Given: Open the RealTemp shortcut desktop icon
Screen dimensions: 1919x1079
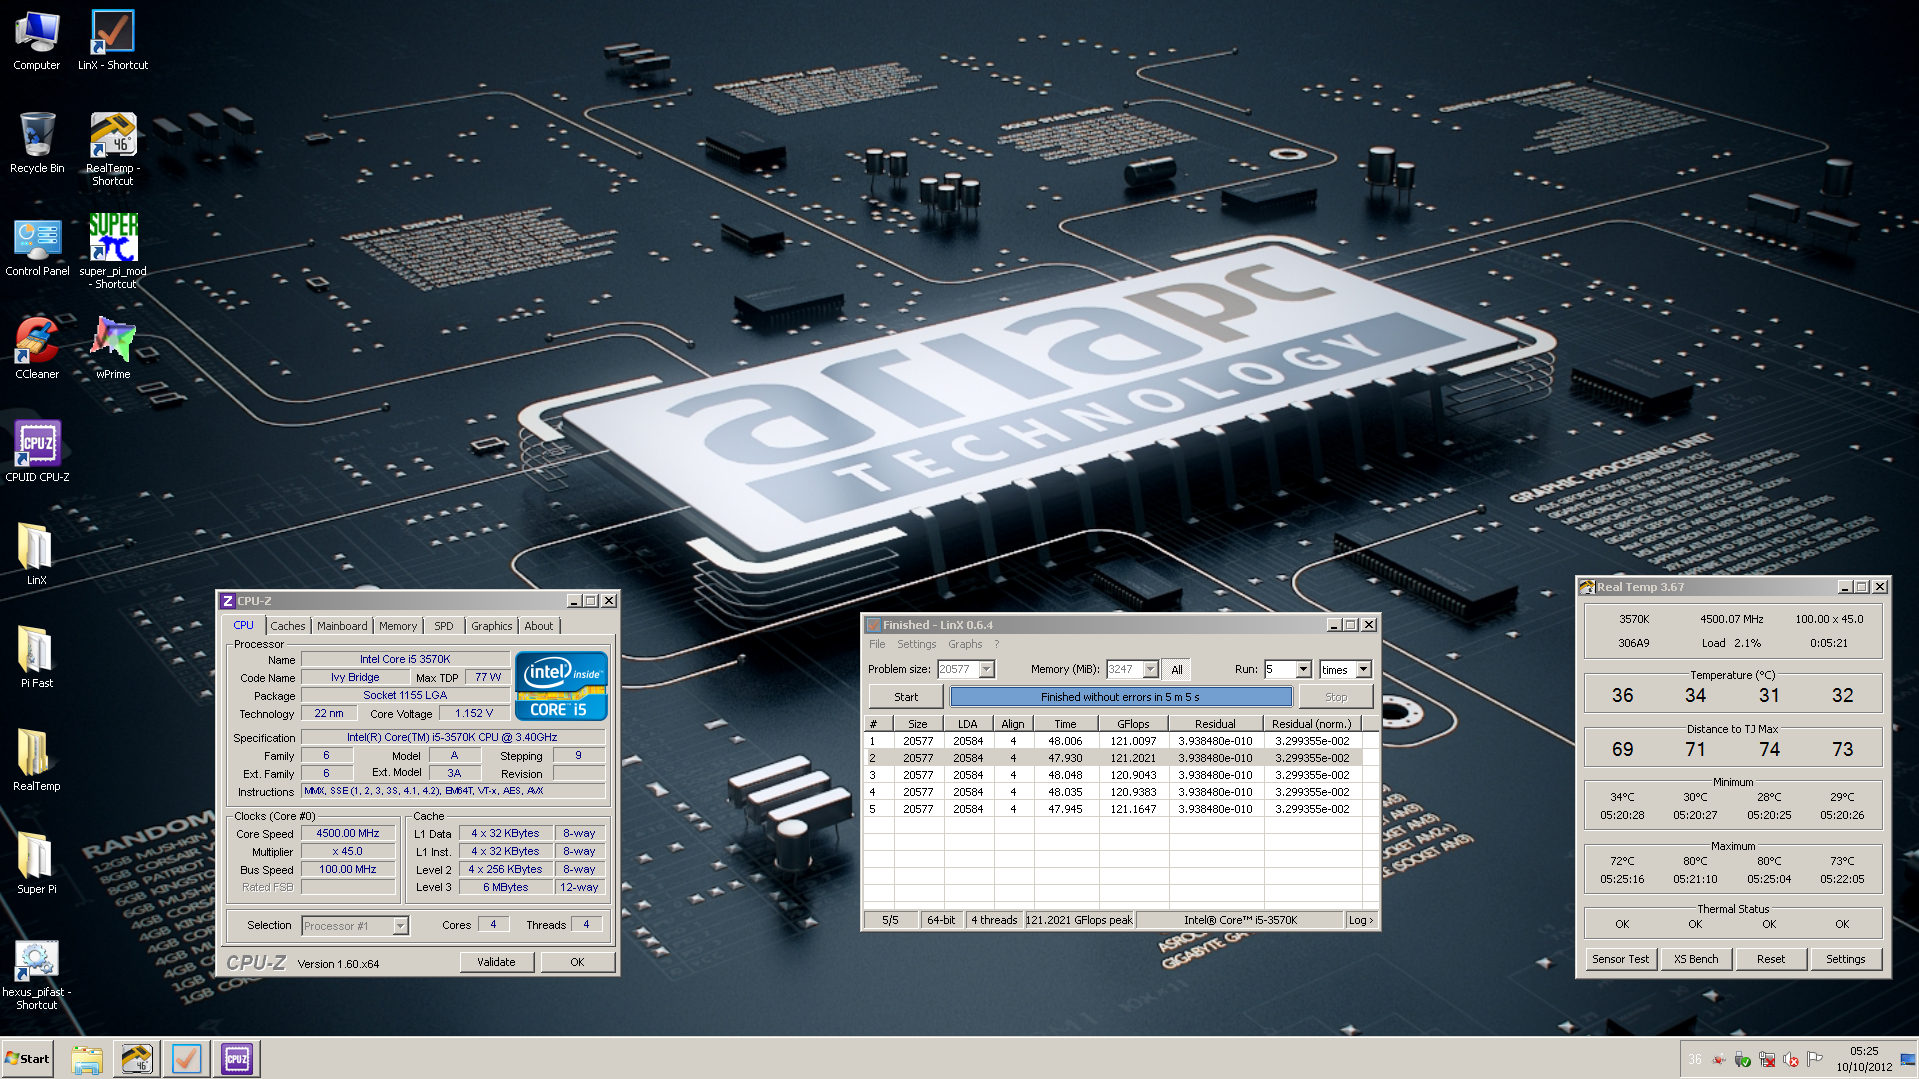Looking at the screenshot, I should 113,137.
